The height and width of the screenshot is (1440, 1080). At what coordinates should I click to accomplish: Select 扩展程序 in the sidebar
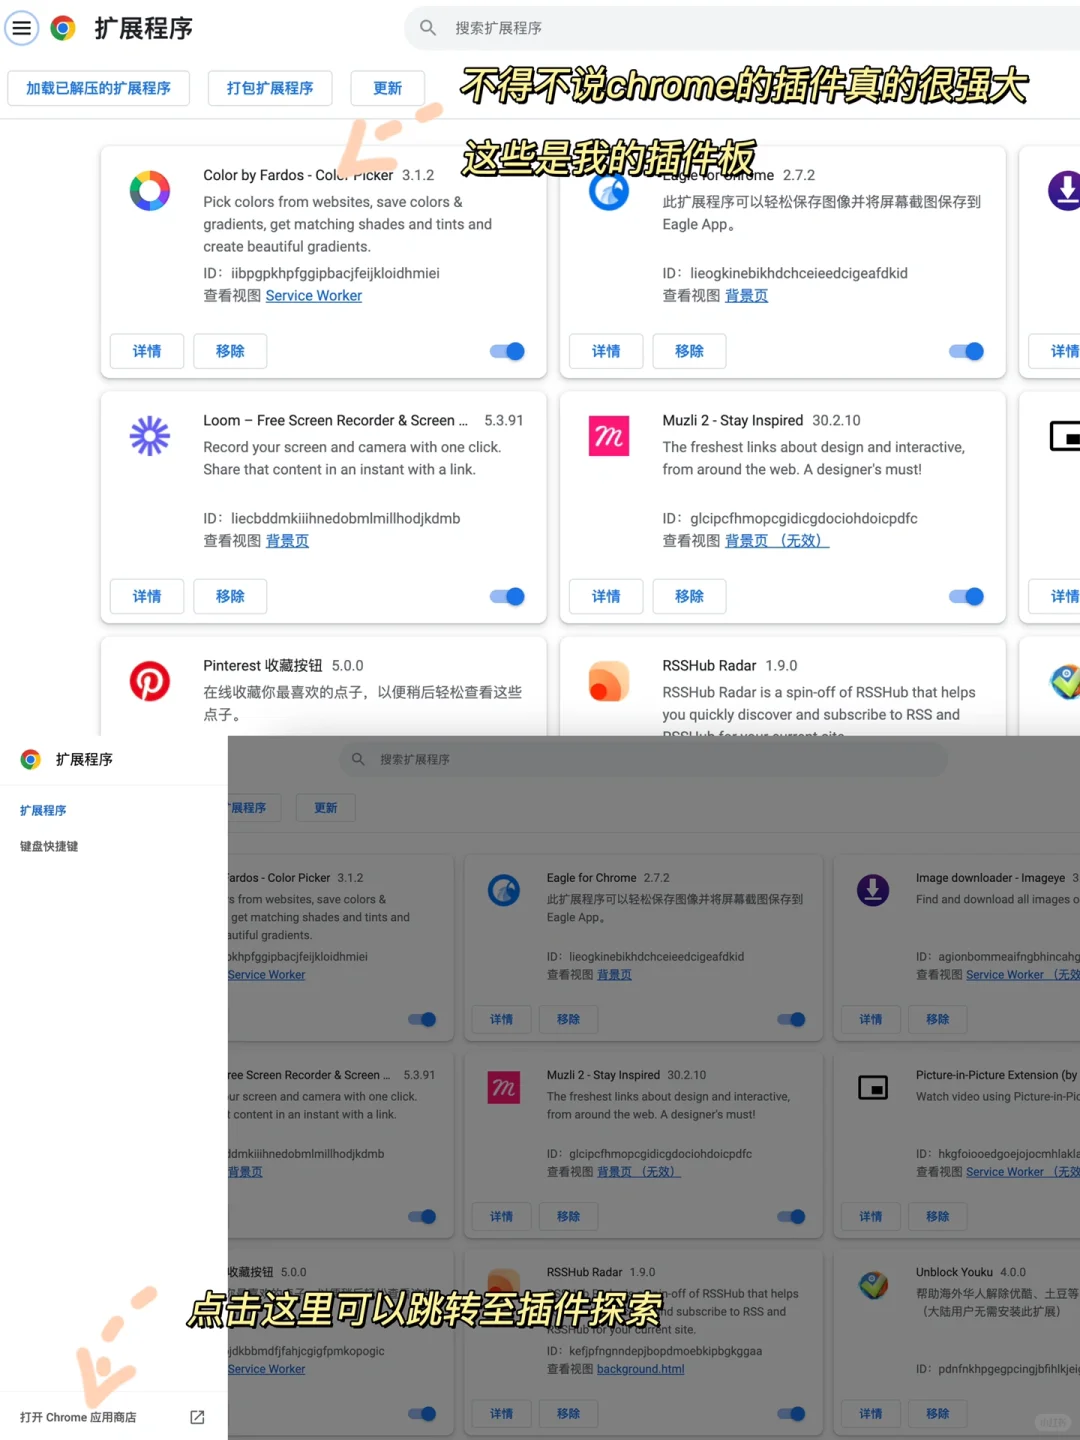[x=43, y=810]
